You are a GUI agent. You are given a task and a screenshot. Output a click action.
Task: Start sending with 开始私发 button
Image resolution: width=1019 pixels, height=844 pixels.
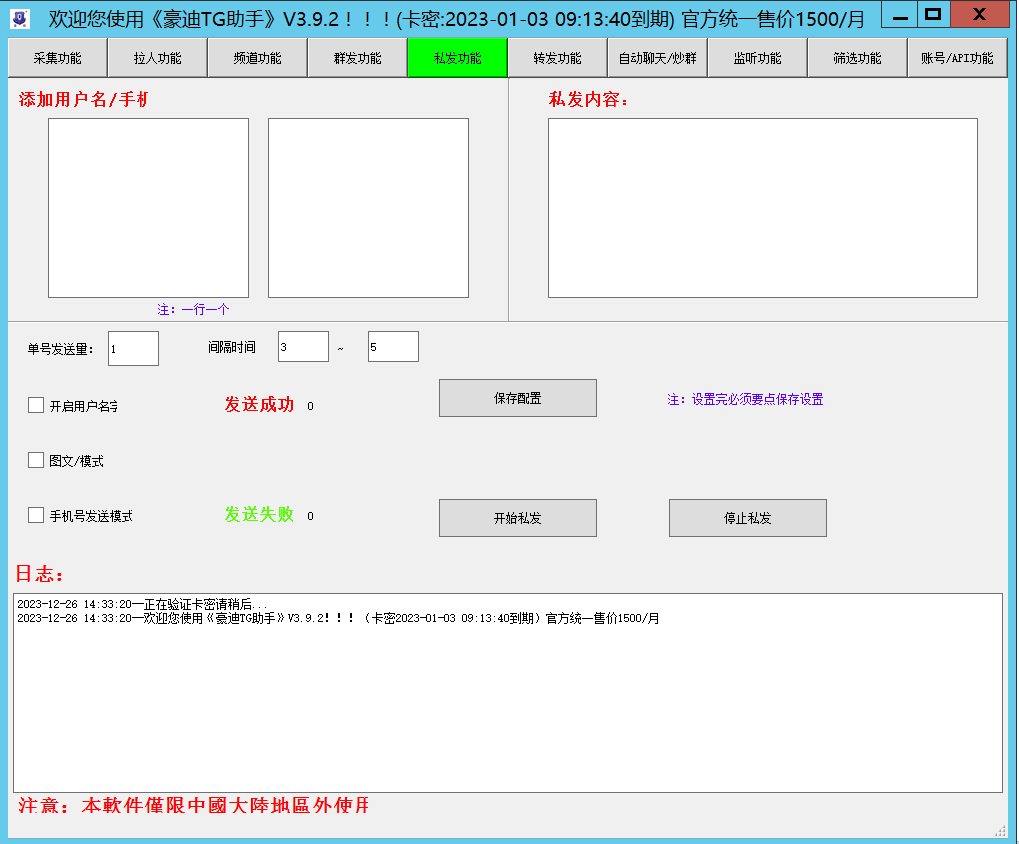(x=518, y=518)
